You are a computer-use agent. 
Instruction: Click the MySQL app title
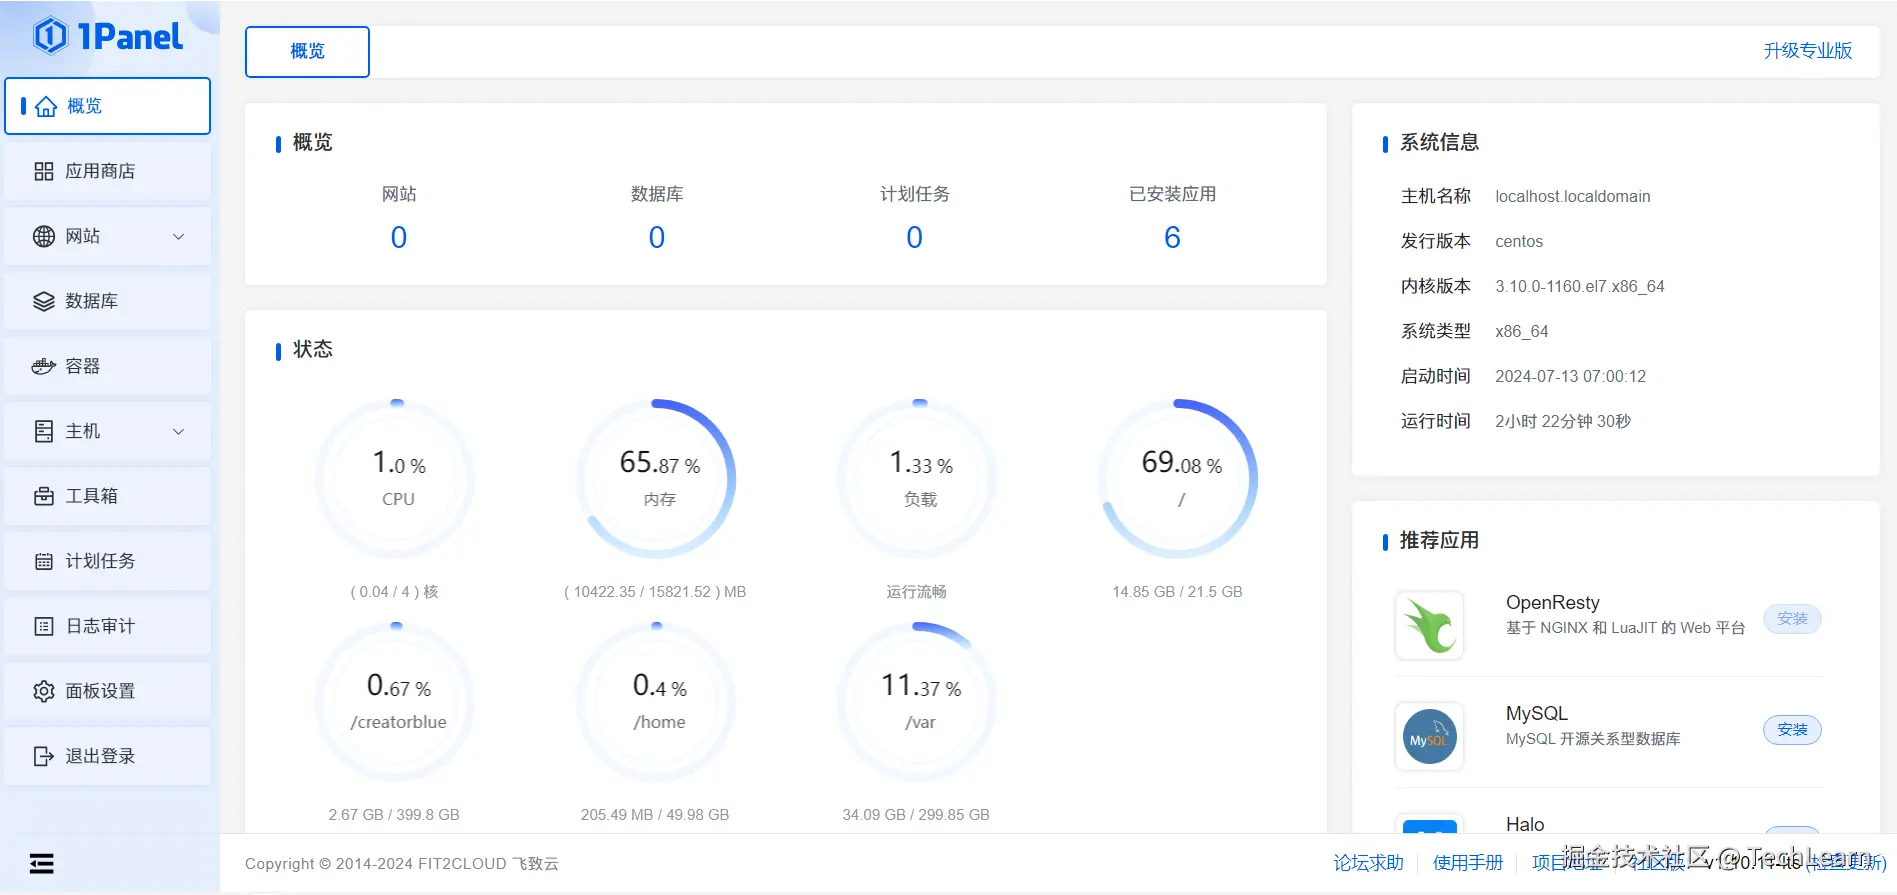1537,713
